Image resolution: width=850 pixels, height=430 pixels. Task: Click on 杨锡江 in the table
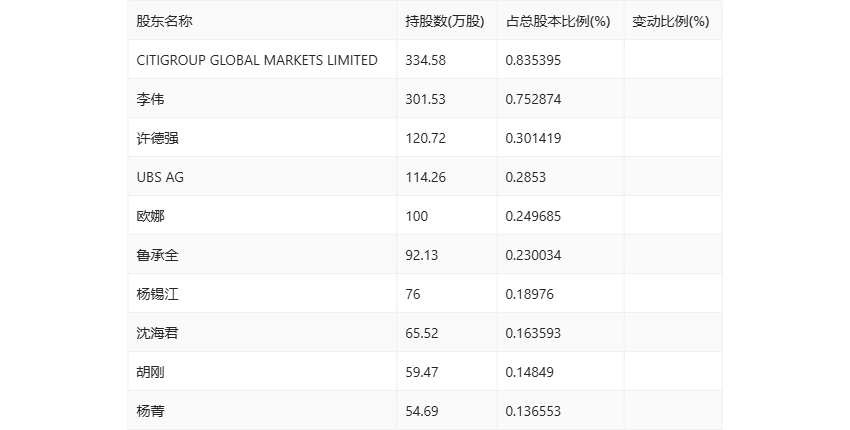158,294
